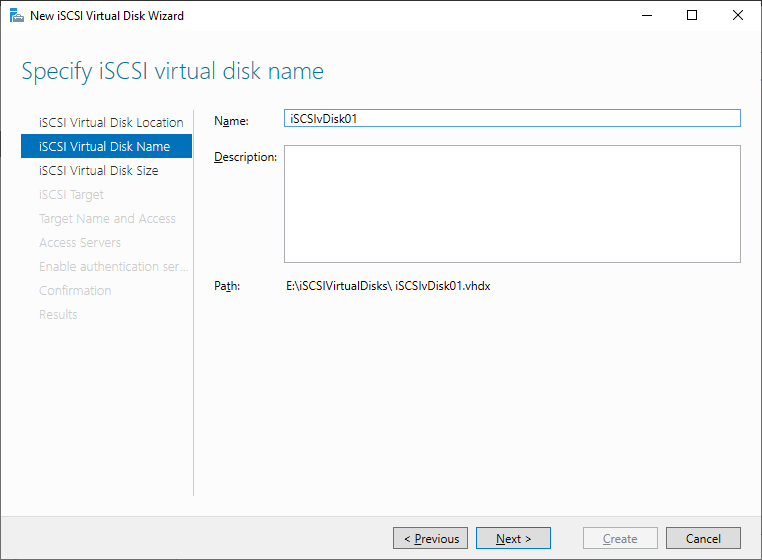Select Enable authentication services step
Screen dimensions: 762x560
click(113, 266)
